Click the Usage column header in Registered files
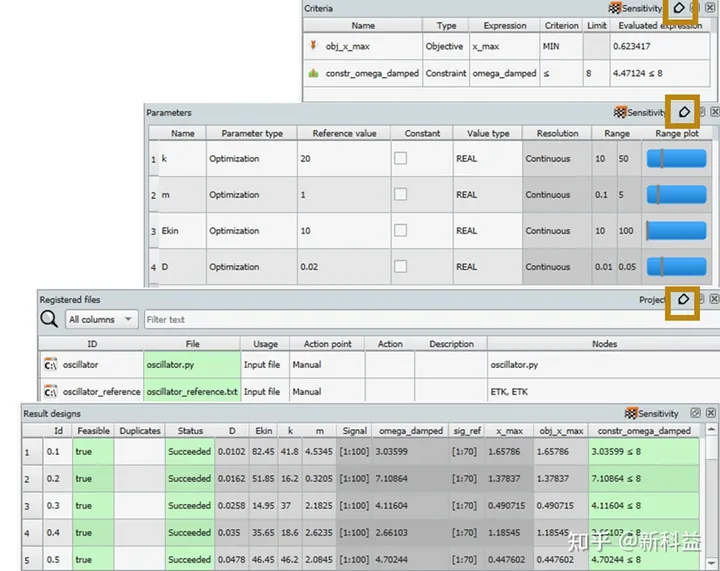The width and height of the screenshot is (720, 571). [x=265, y=344]
